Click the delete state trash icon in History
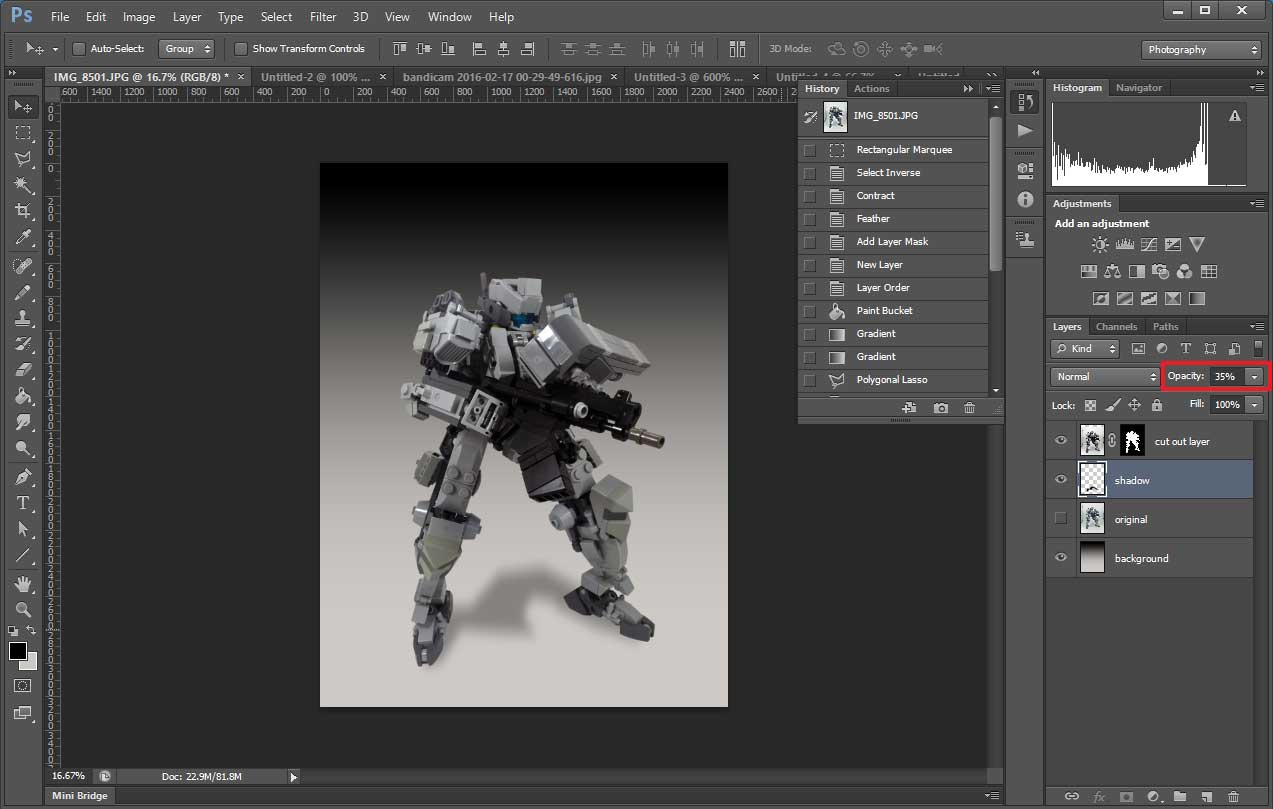The height and width of the screenshot is (809, 1273). [x=969, y=408]
